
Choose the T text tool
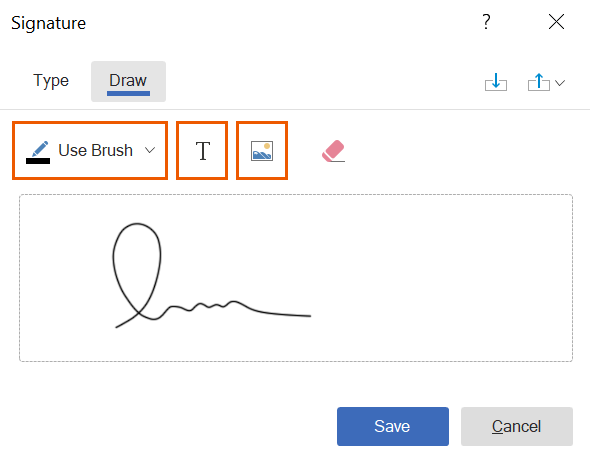(x=202, y=151)
